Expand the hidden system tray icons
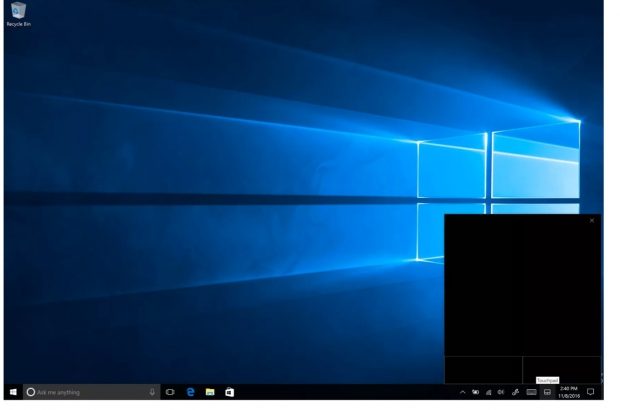This screenshot has height=410, width=620. tap(462, 392)
